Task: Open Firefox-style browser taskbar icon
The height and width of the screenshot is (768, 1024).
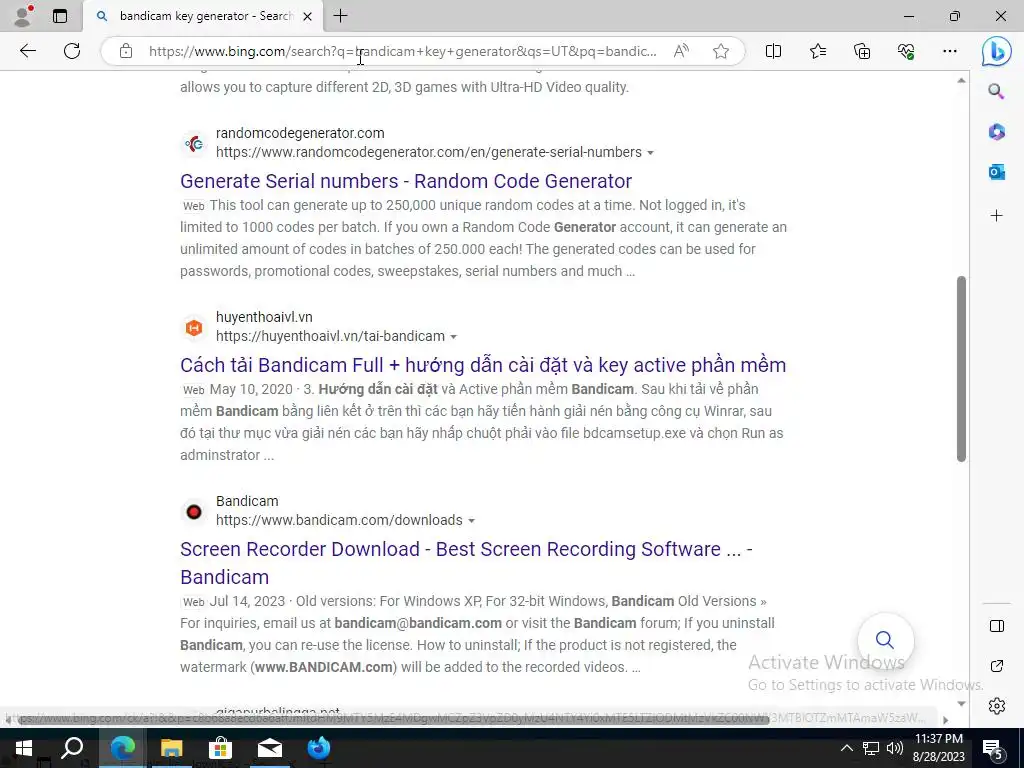Action: pos(319,748)
